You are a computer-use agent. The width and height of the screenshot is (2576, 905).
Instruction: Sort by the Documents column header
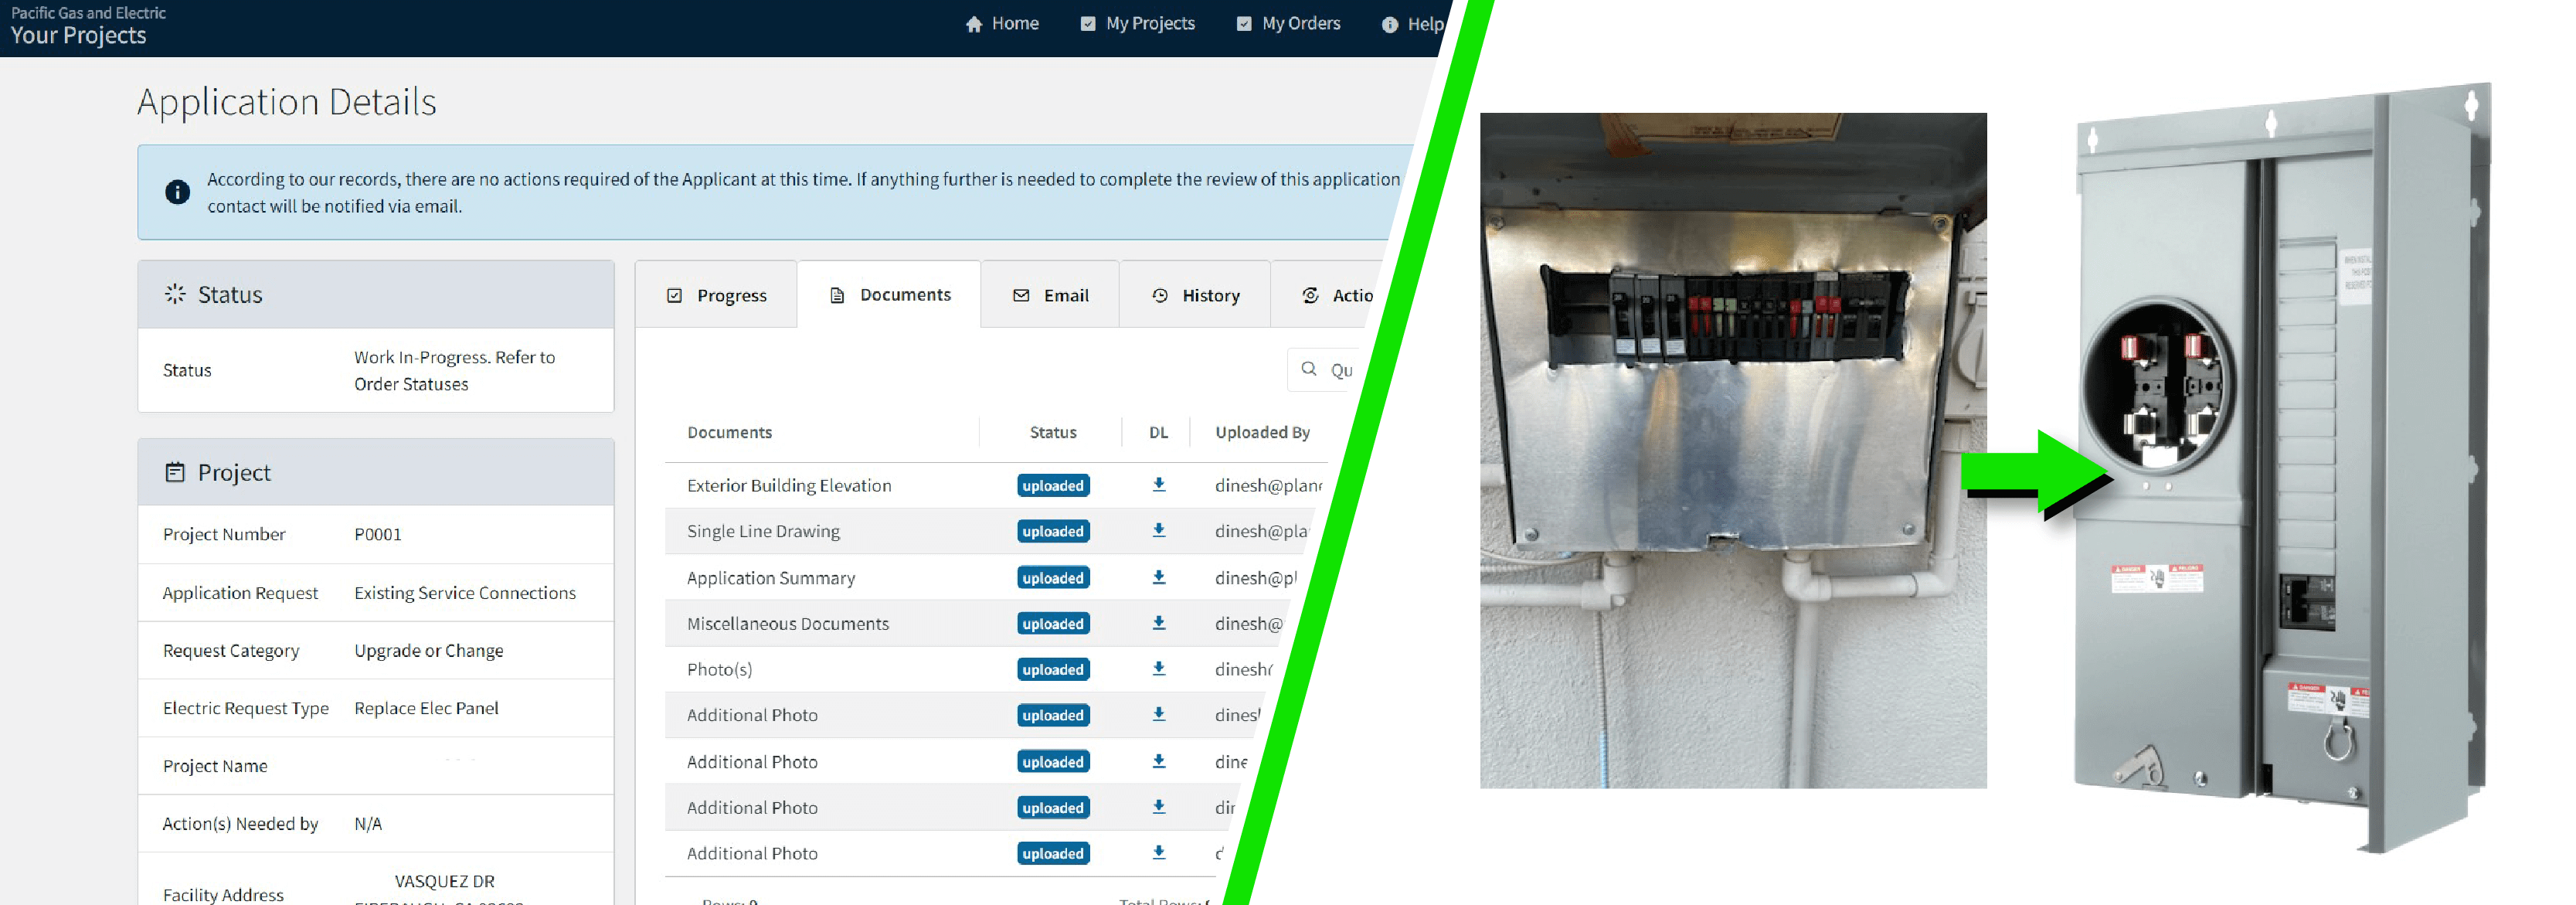tap(730, 432)
